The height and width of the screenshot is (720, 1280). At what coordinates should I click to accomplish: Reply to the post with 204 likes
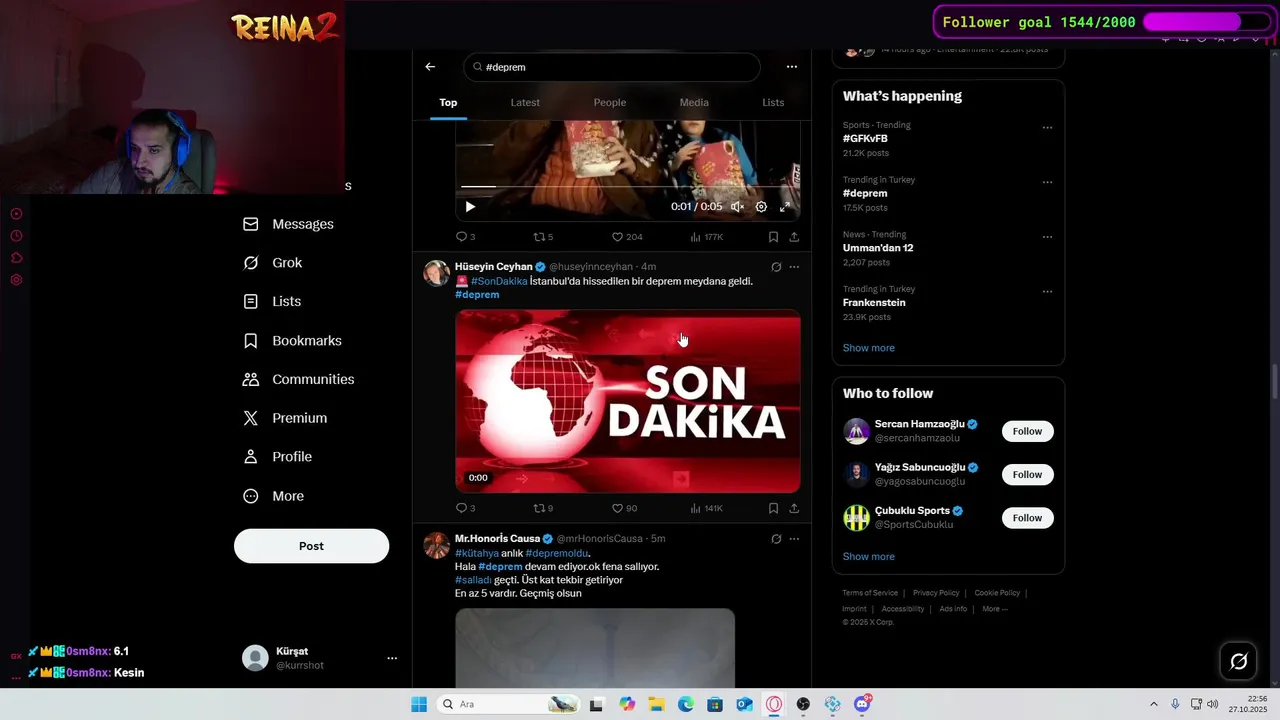click(x=465, y=237)
